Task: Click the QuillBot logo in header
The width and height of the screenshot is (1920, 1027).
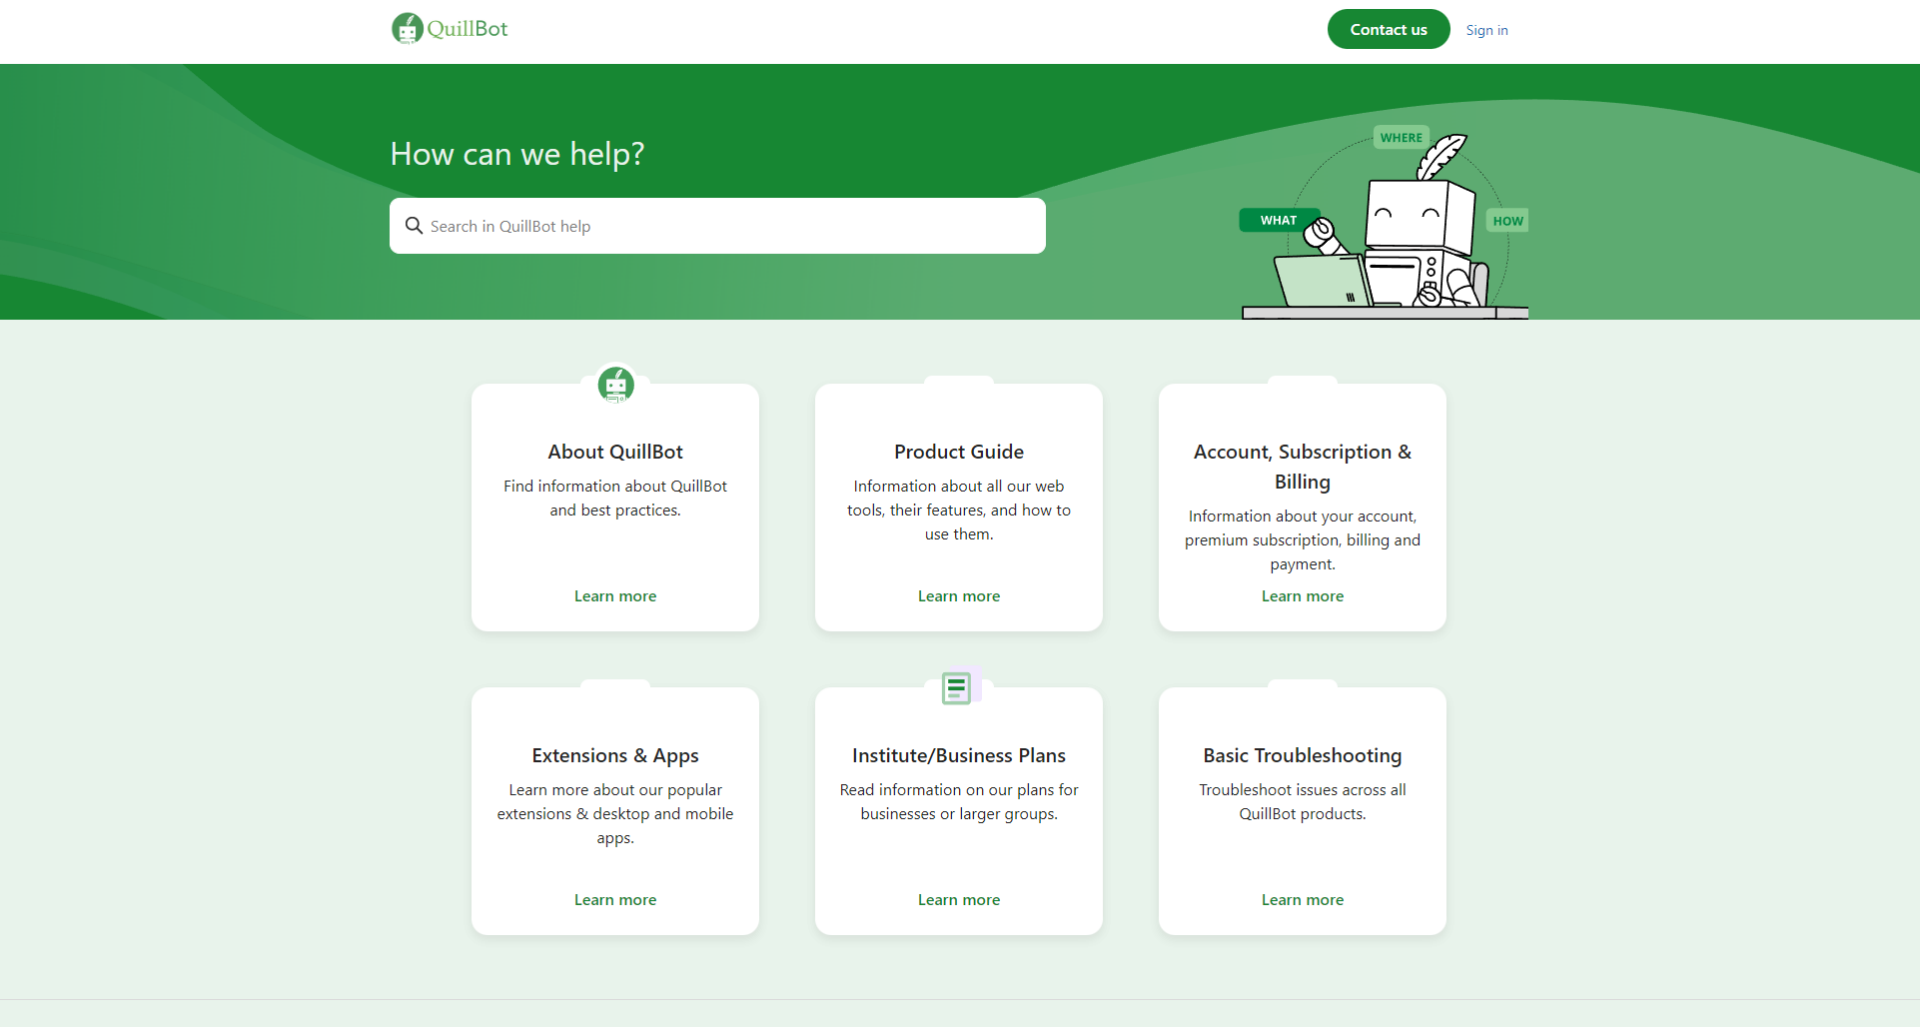Action: coord(450,29)
